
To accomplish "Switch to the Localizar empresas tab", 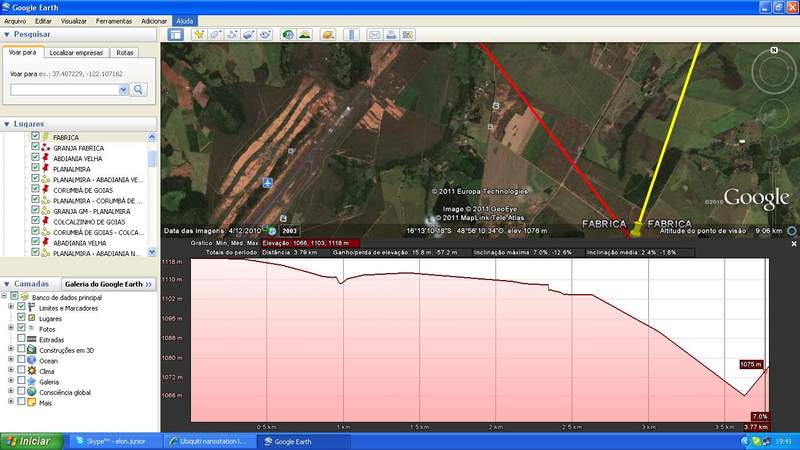I will 76,53.
